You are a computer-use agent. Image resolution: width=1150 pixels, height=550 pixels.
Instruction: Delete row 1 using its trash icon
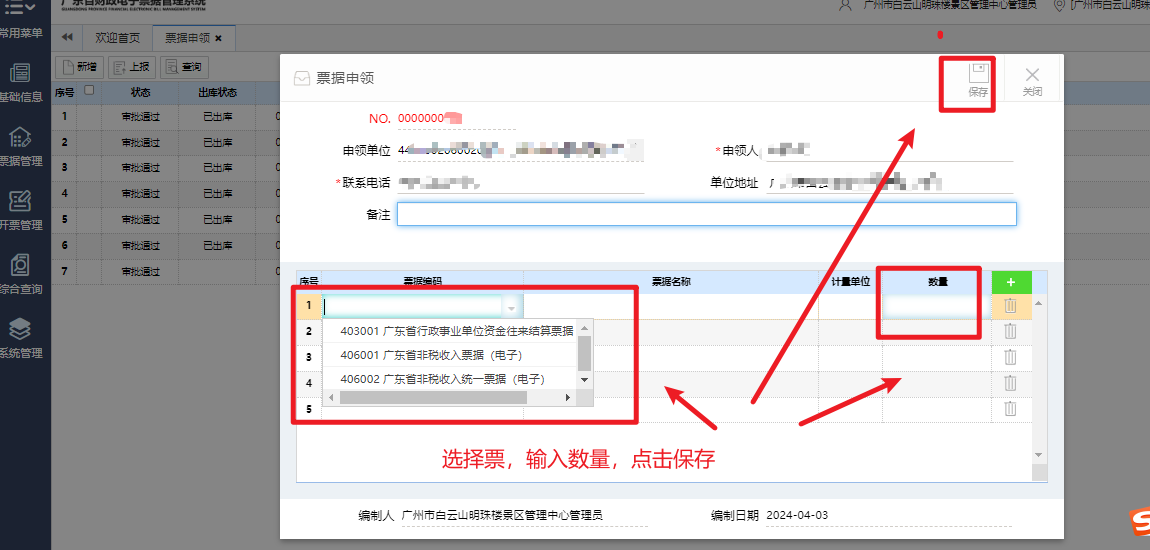[1010, 306]
